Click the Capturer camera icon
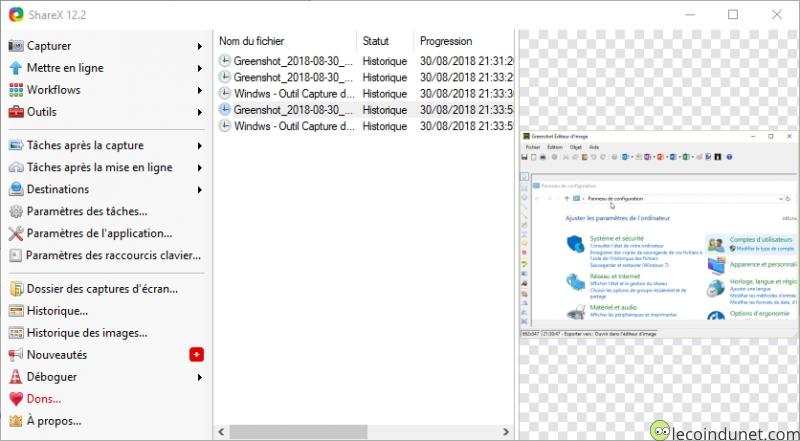Image resolution: width=800 pixels, height=441 pixels. coord(16,46)
